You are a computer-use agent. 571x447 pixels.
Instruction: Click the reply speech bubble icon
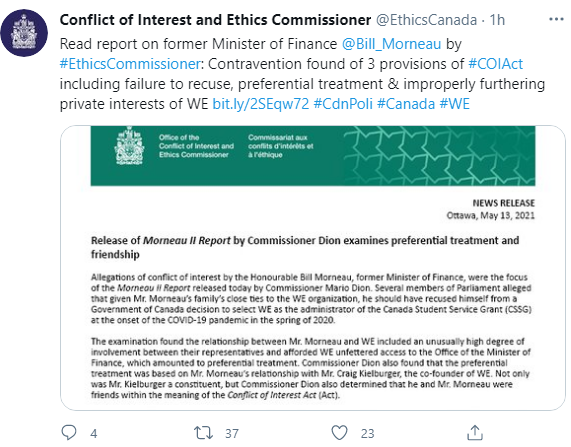click(x=68, y=432)
